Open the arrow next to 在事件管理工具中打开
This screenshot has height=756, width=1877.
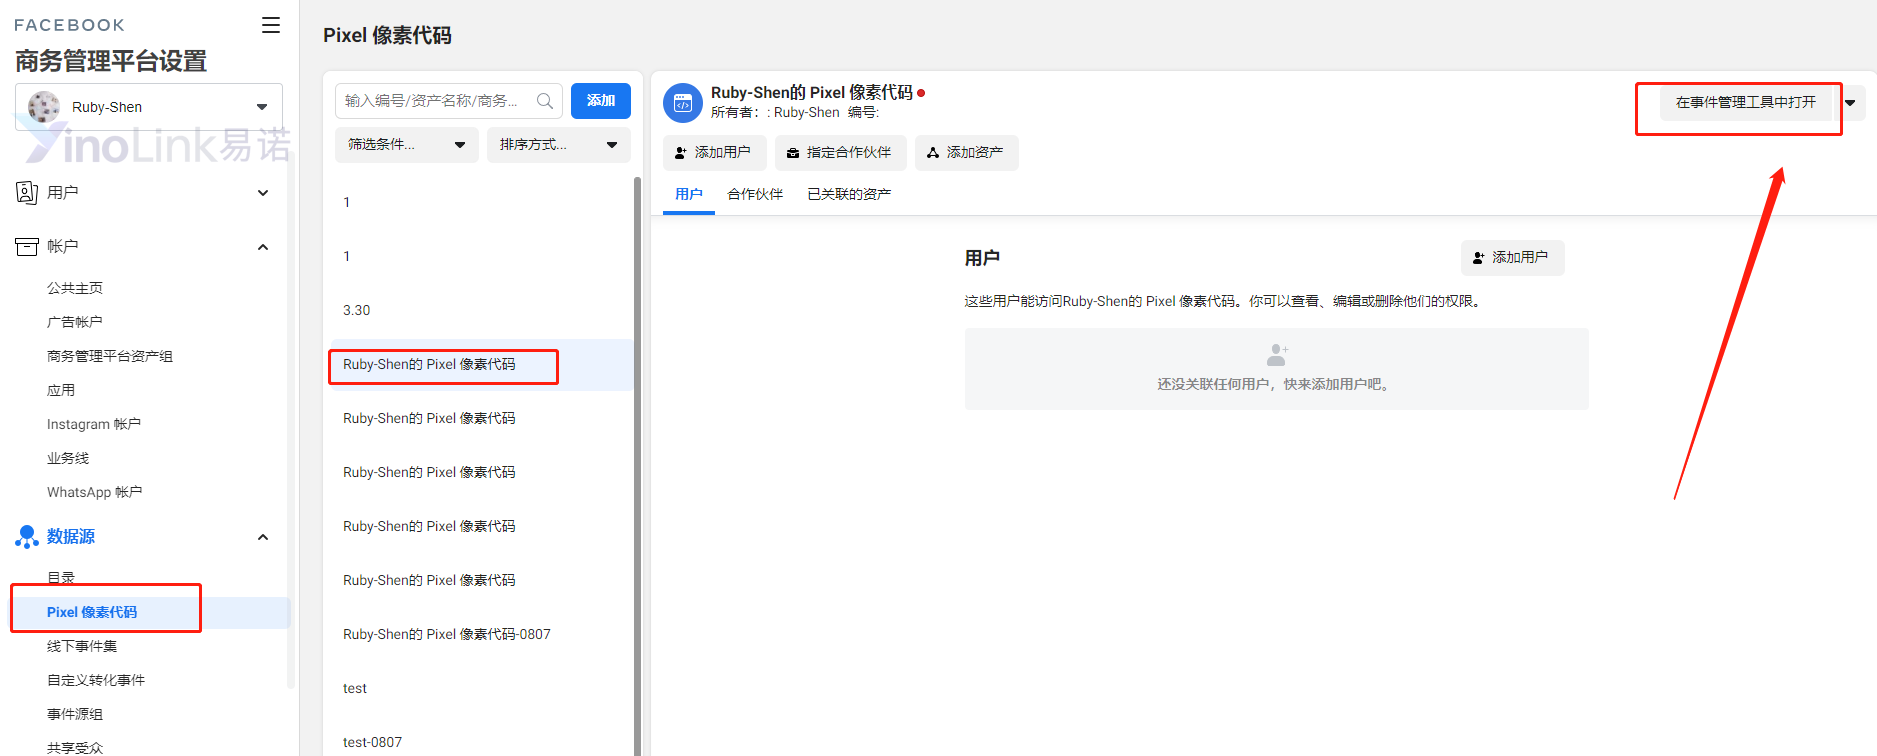tap(1850, 103)
